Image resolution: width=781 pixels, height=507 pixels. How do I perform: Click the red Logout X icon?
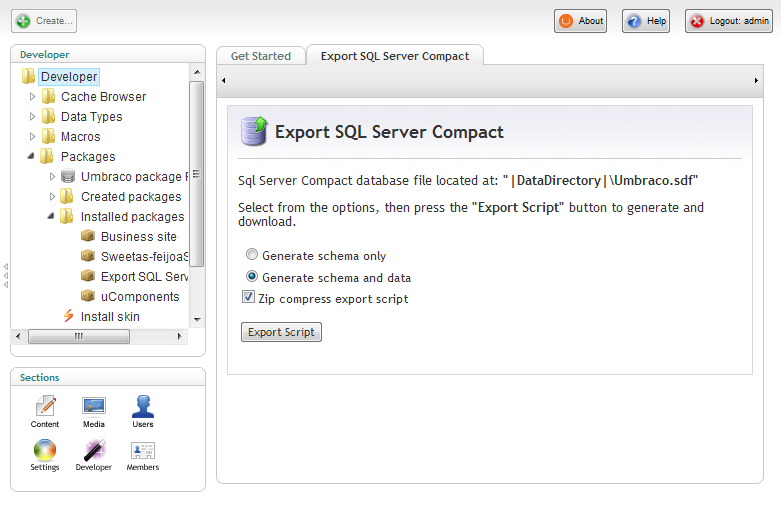click(x=697, y=21)
